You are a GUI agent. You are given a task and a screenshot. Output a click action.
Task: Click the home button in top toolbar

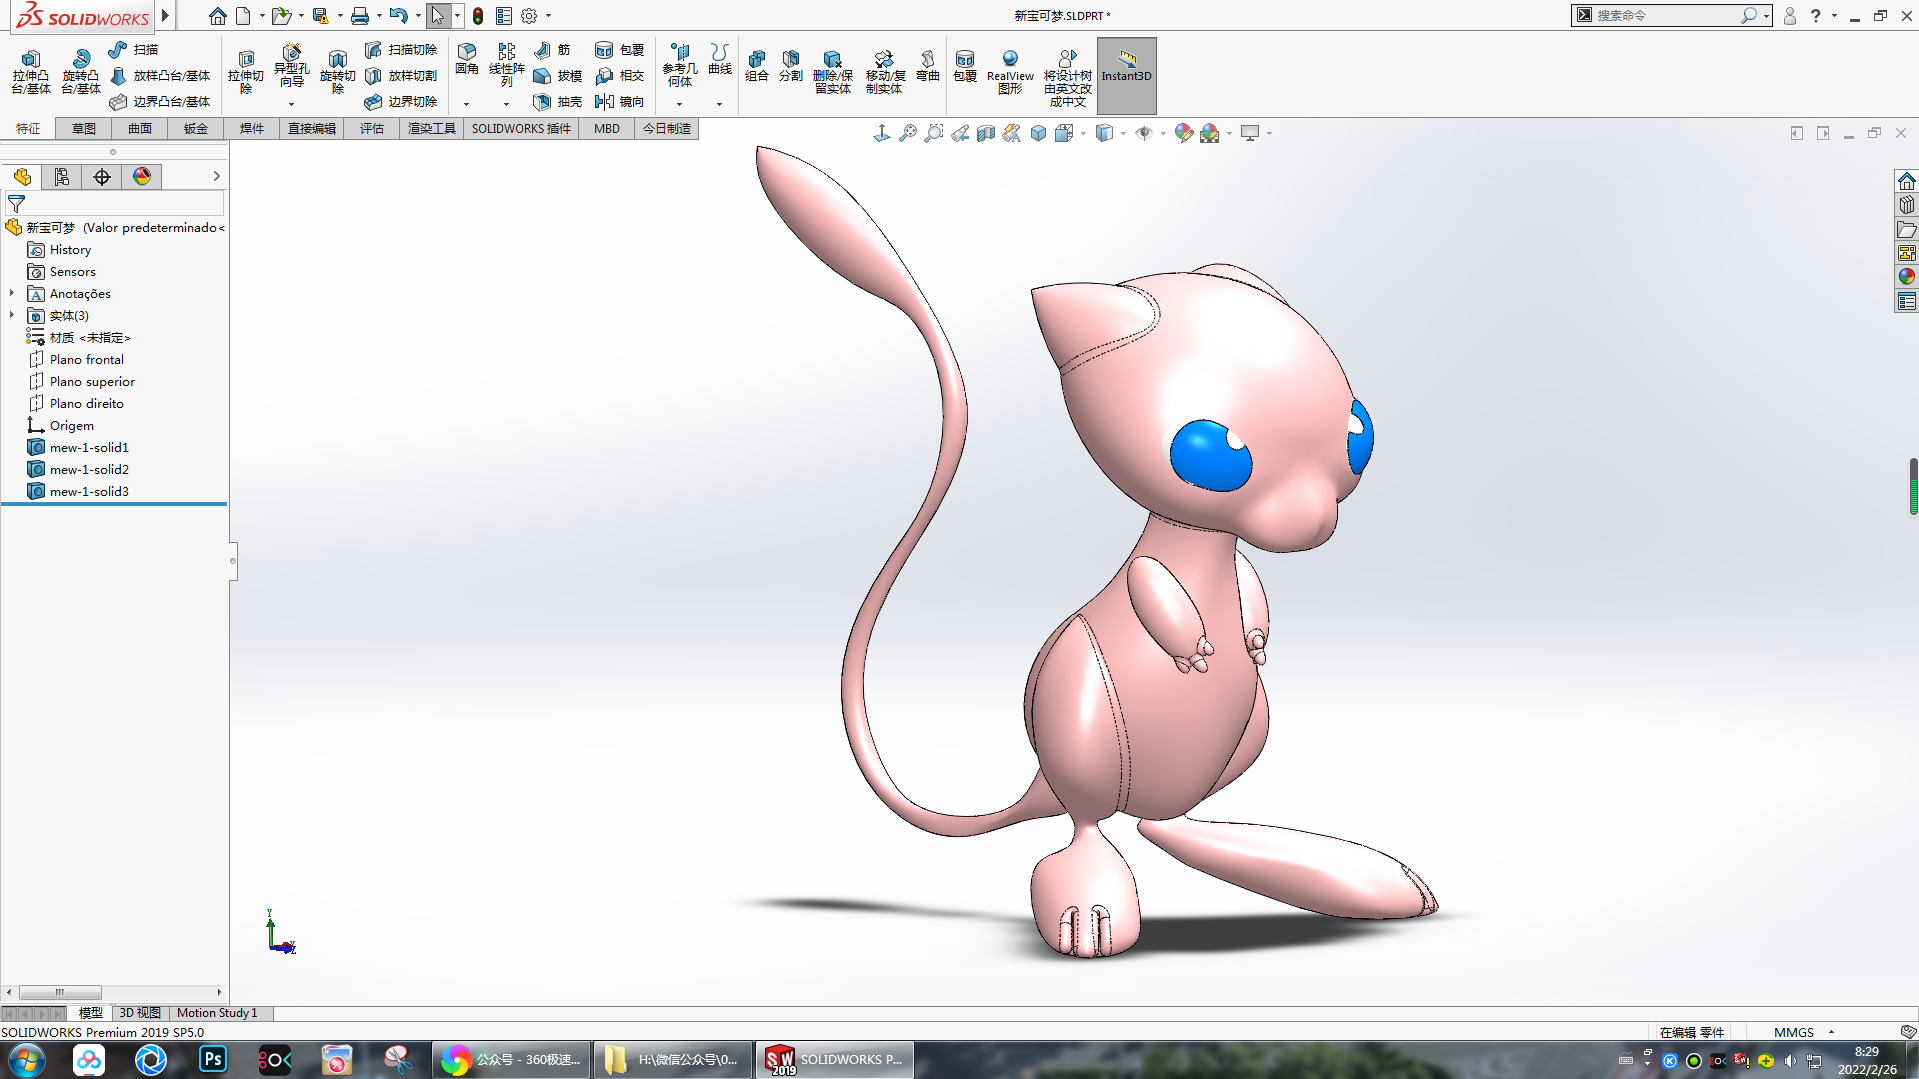(217, 16)
